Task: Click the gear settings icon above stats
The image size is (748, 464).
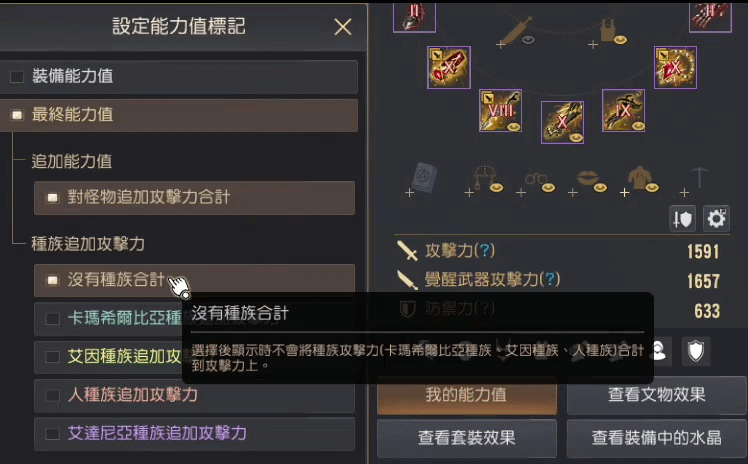Action: (716, 219)
